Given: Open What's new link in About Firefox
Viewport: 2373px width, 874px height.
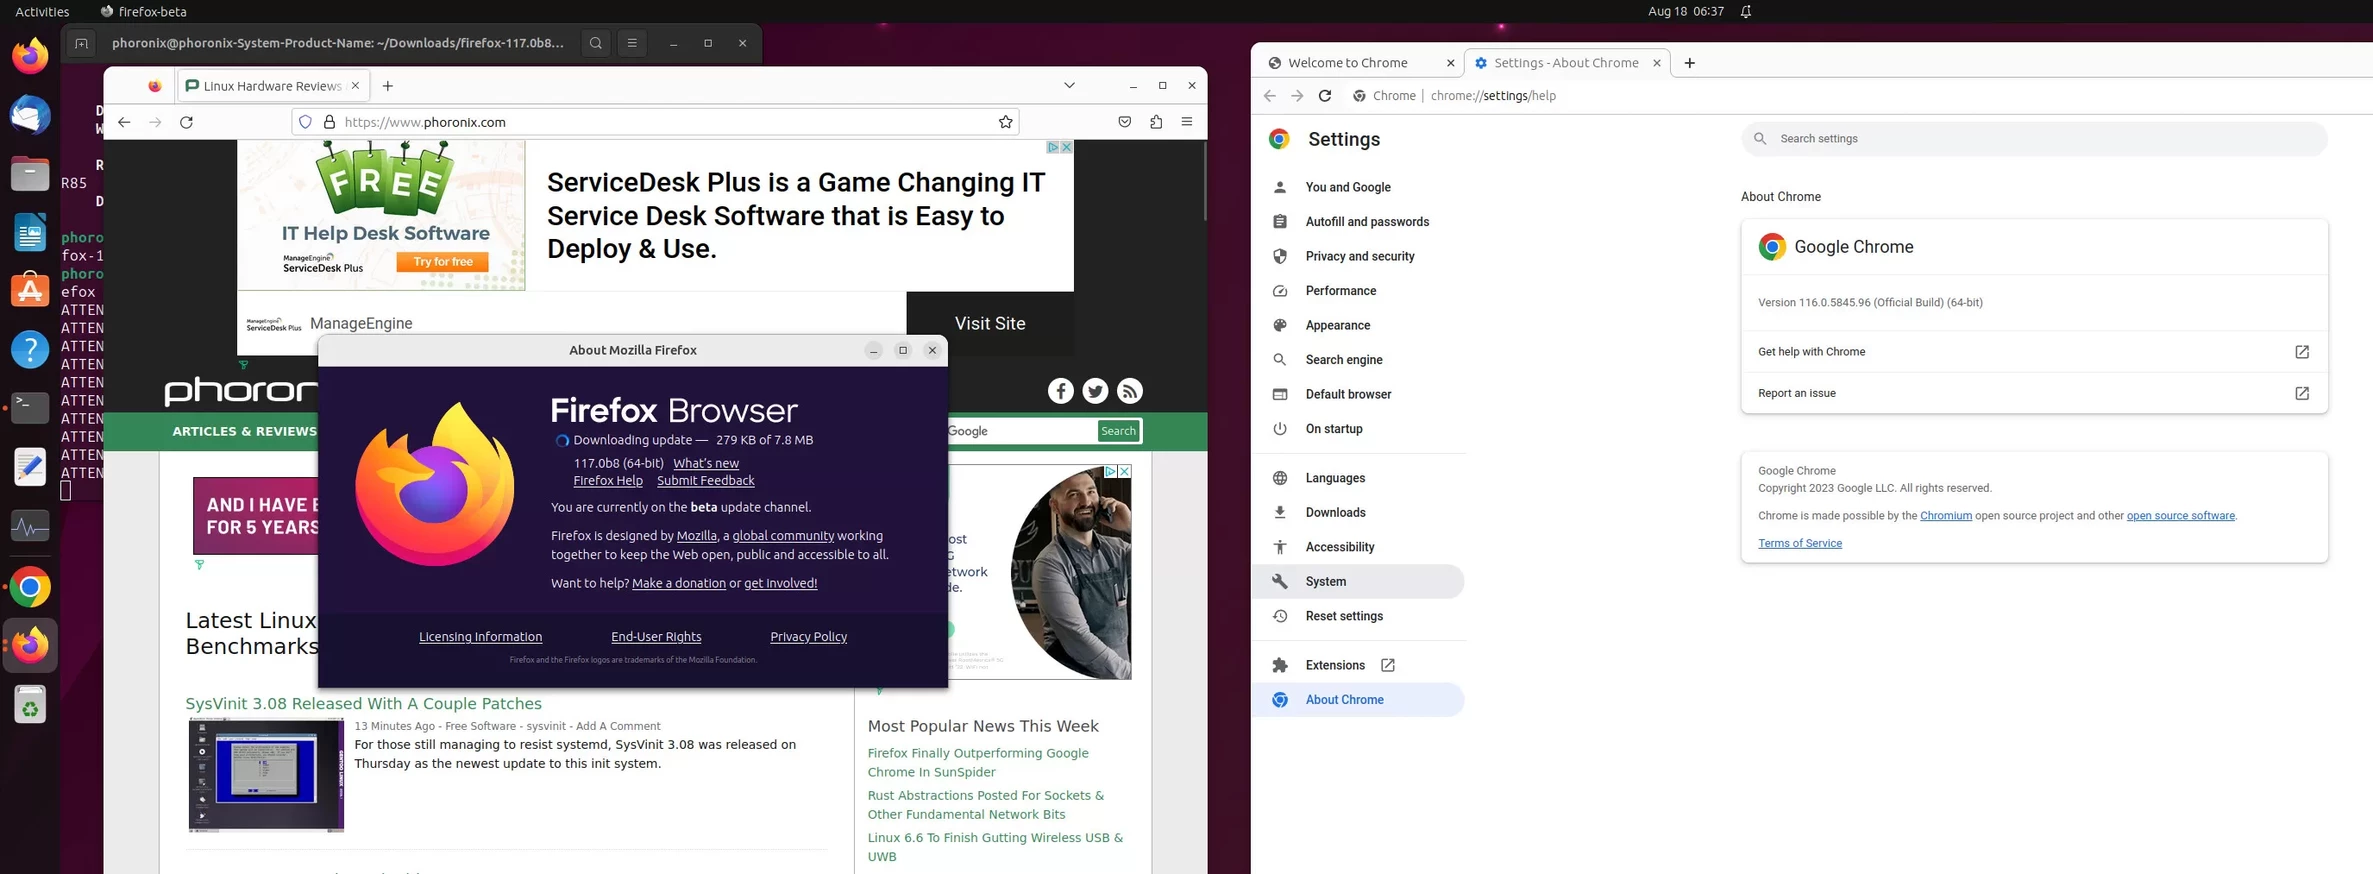Looking at the screenshot, I should tap(706, 463).
